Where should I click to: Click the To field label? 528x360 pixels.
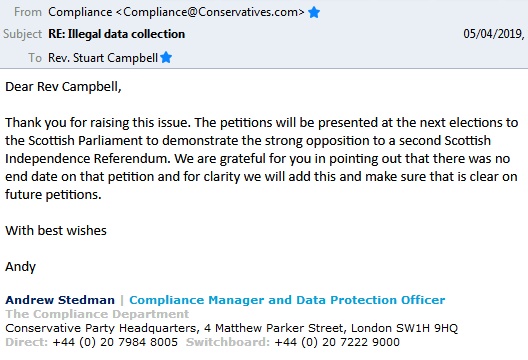35,58
